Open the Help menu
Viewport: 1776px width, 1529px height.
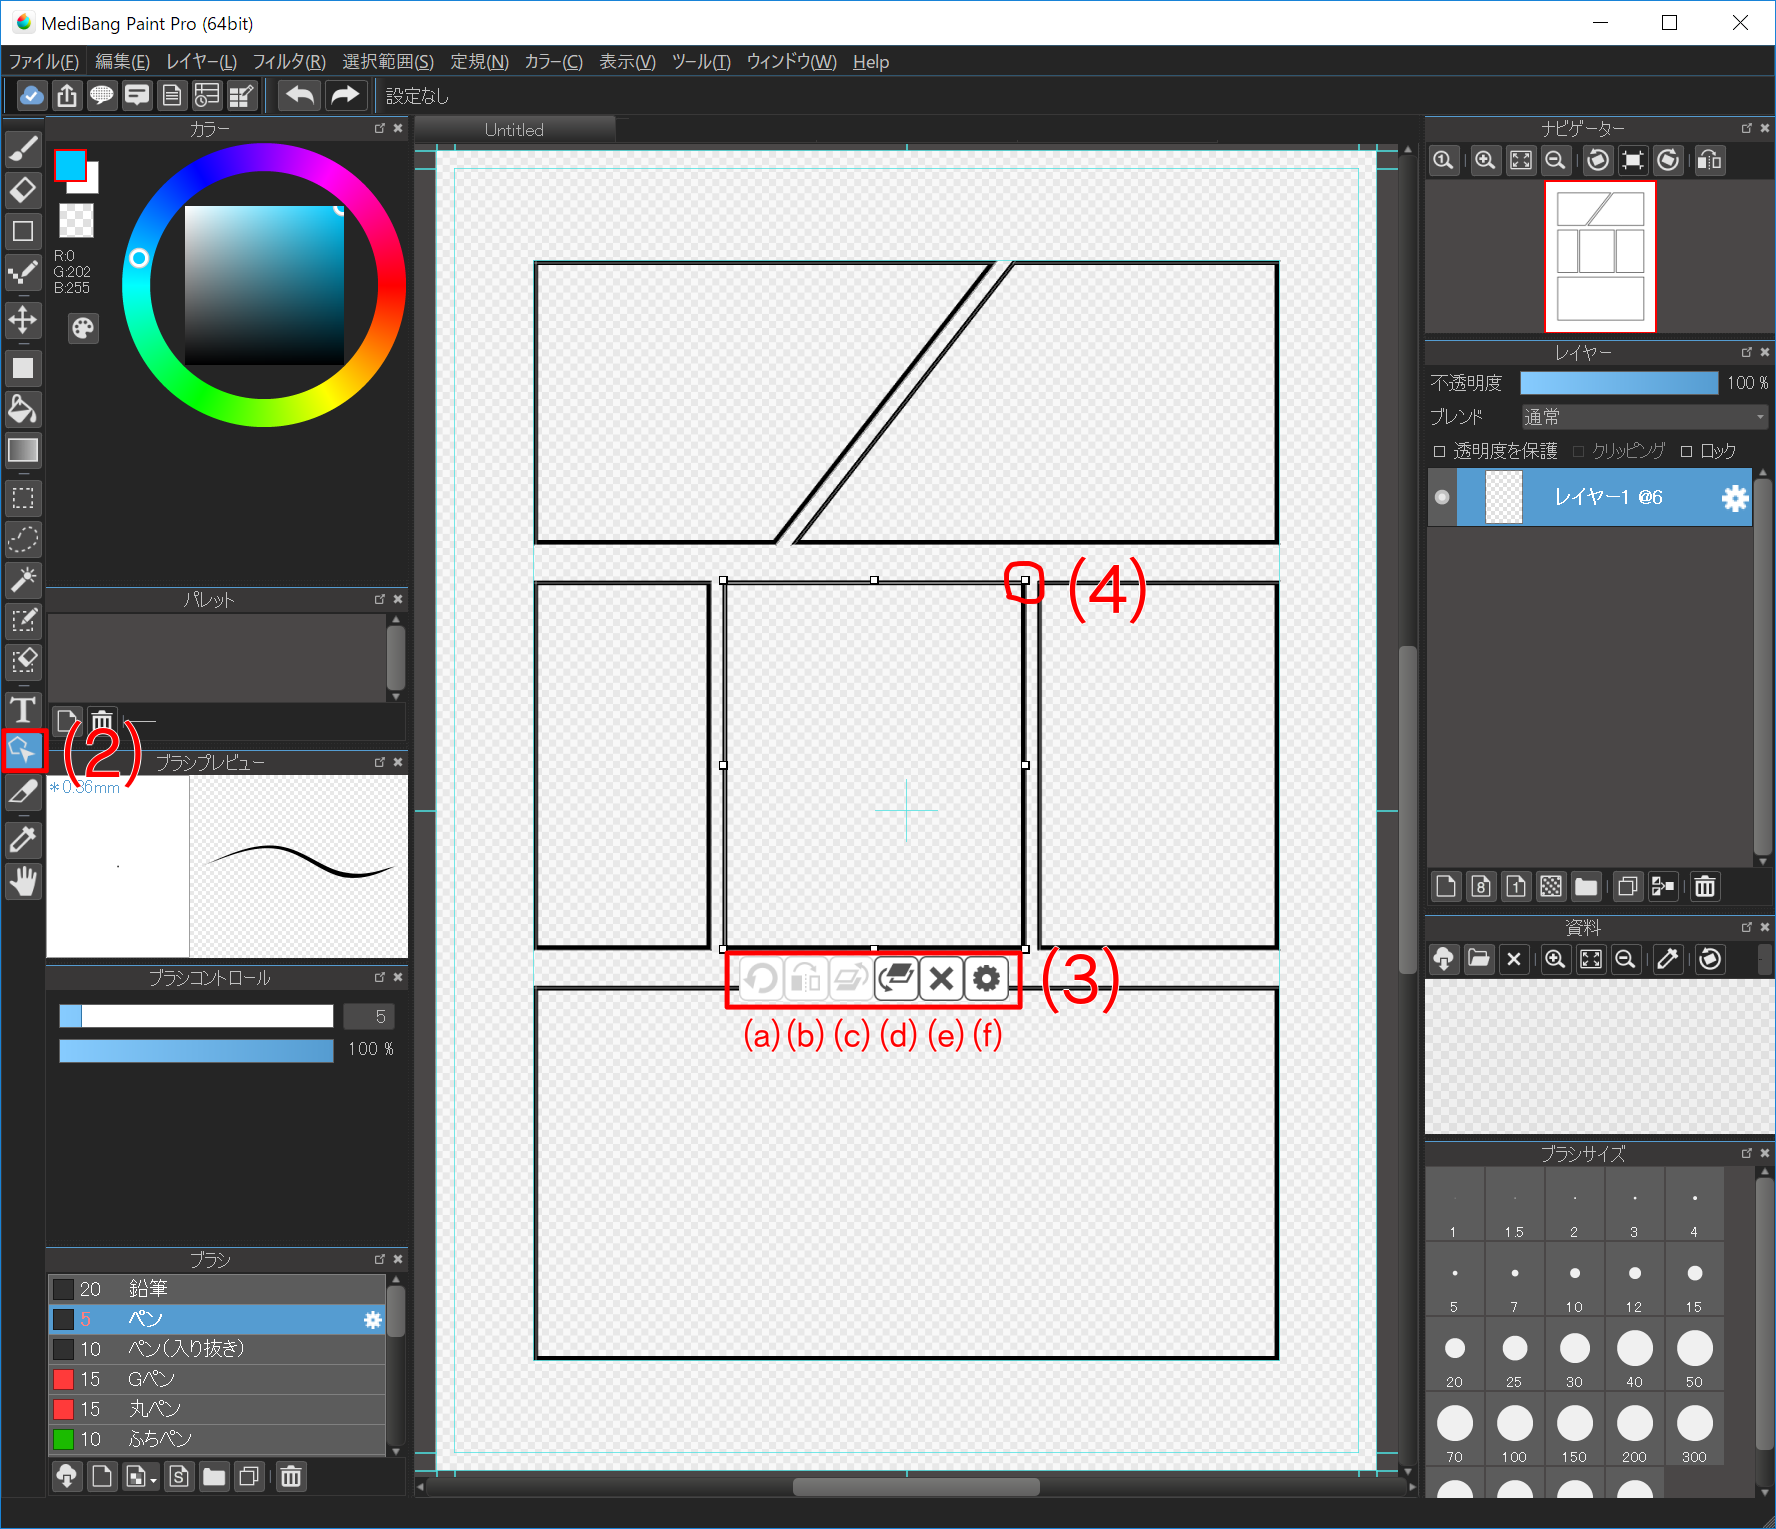tap(871, 62)
